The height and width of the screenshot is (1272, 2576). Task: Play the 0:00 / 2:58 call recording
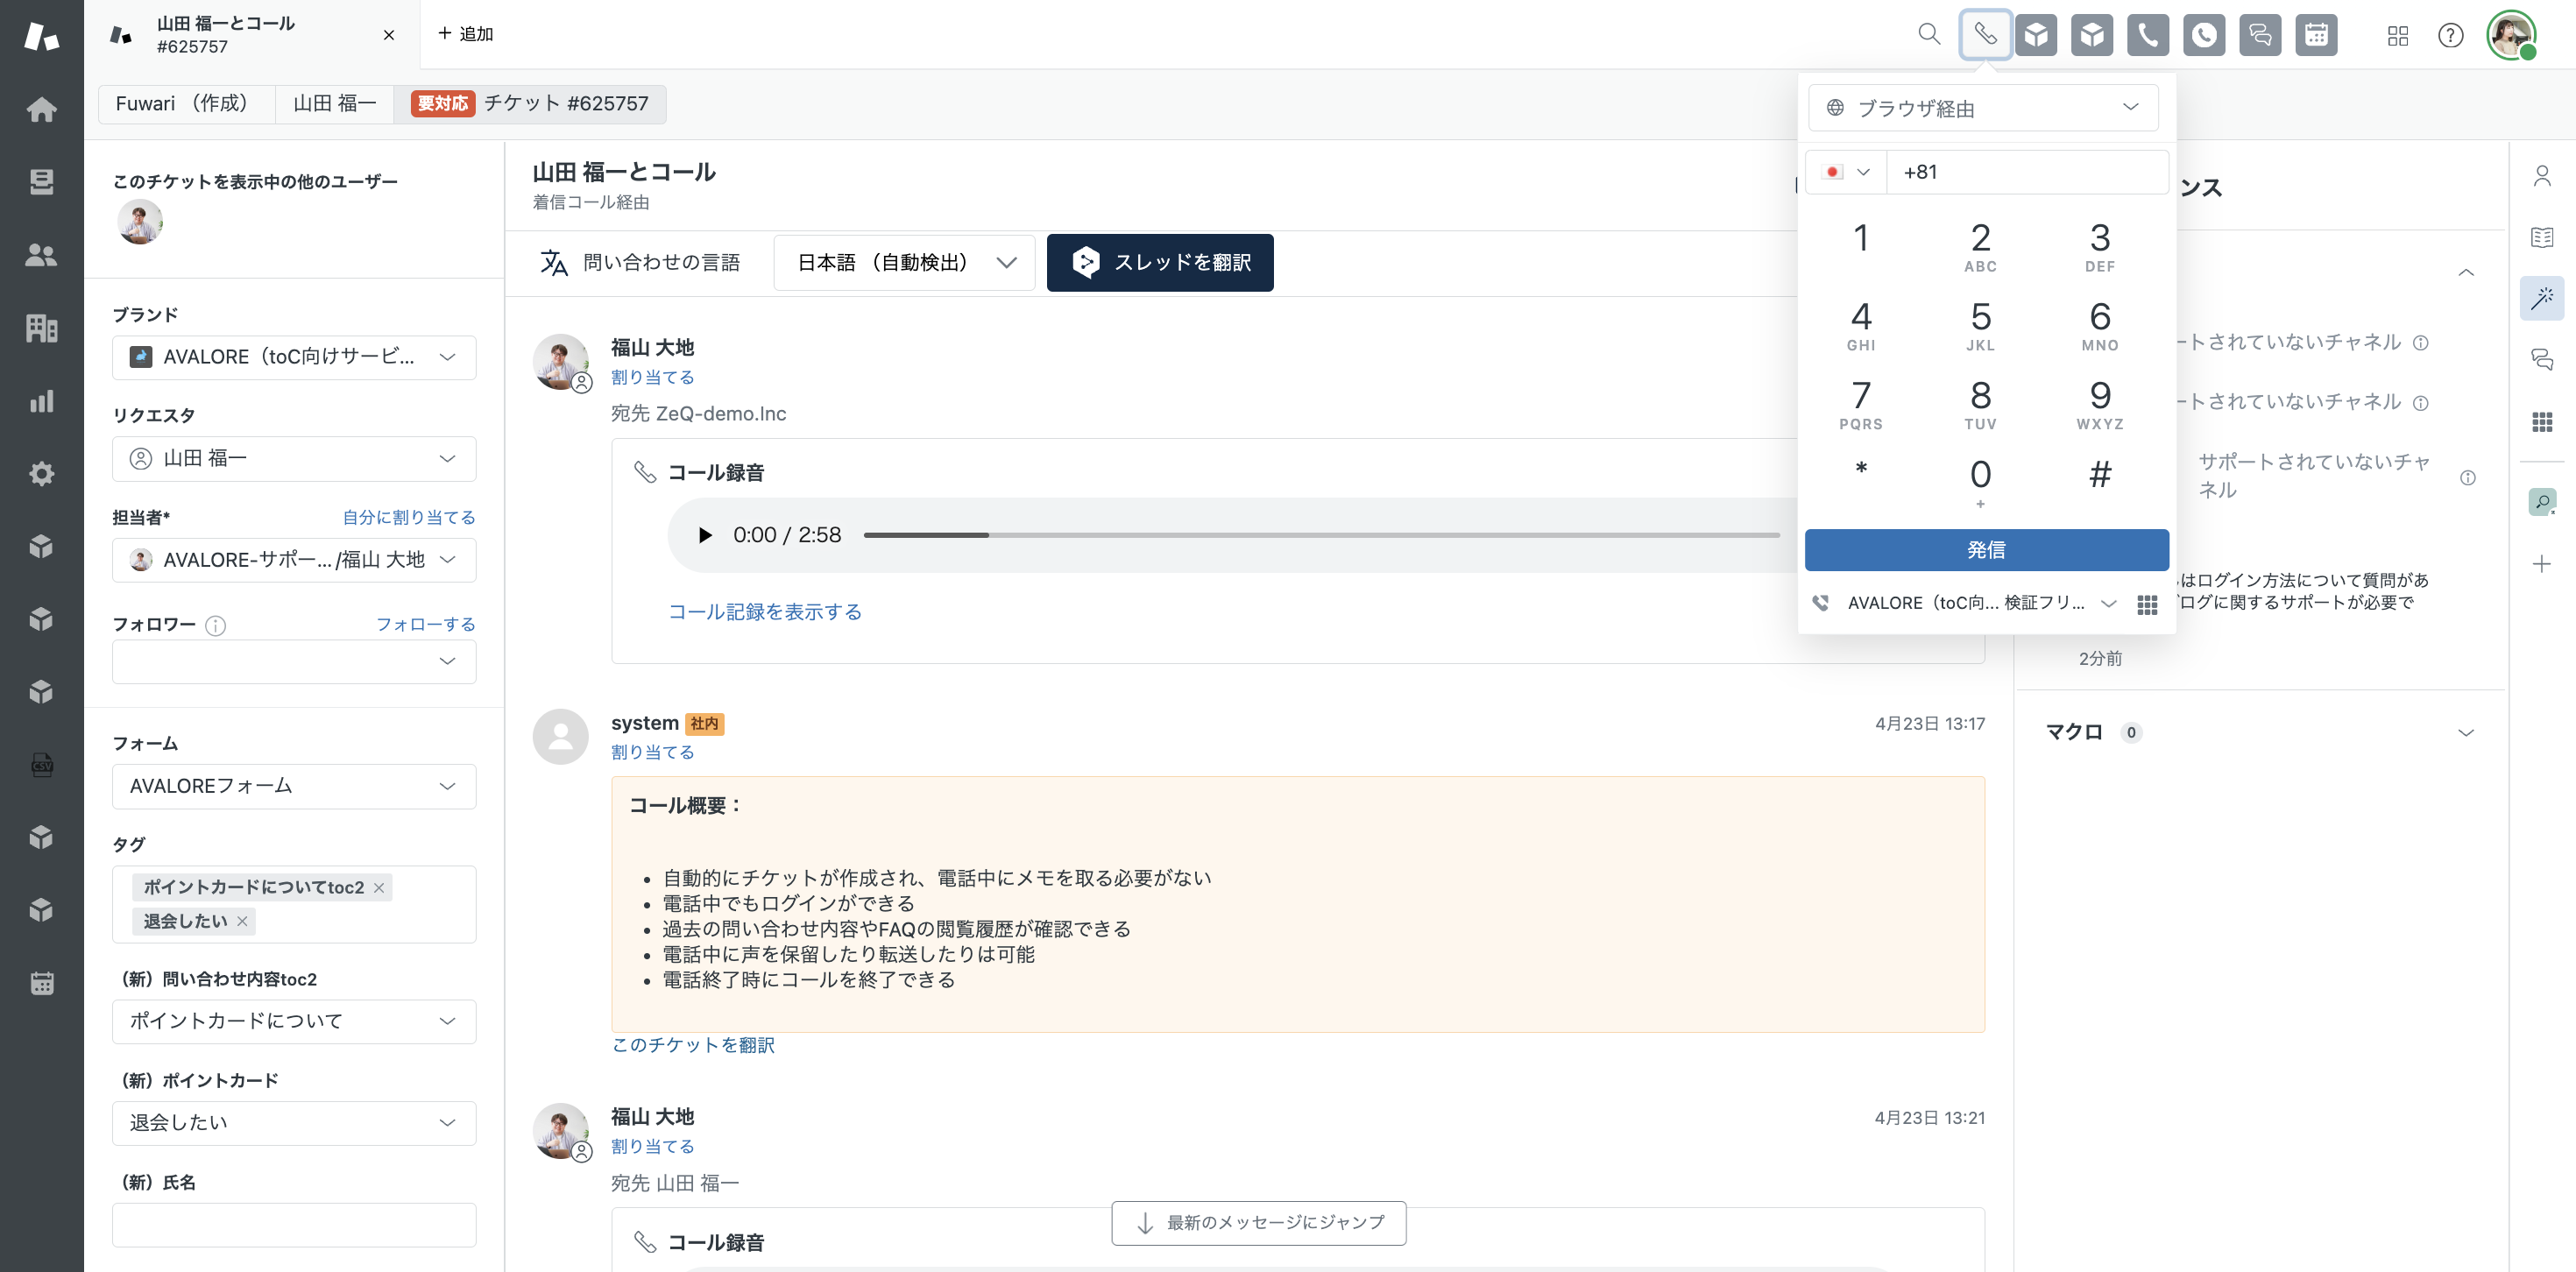pyautogui.click(x=705, y=535)
